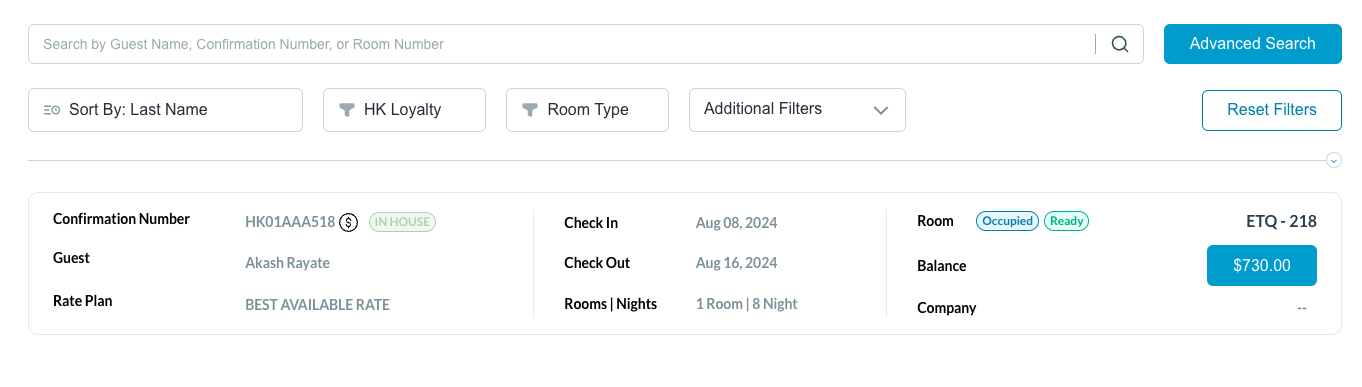This screenshot has width=1362, height=387.
Task: Click the funnel icon in Room Type filter
Action: (x=530, y=110)
